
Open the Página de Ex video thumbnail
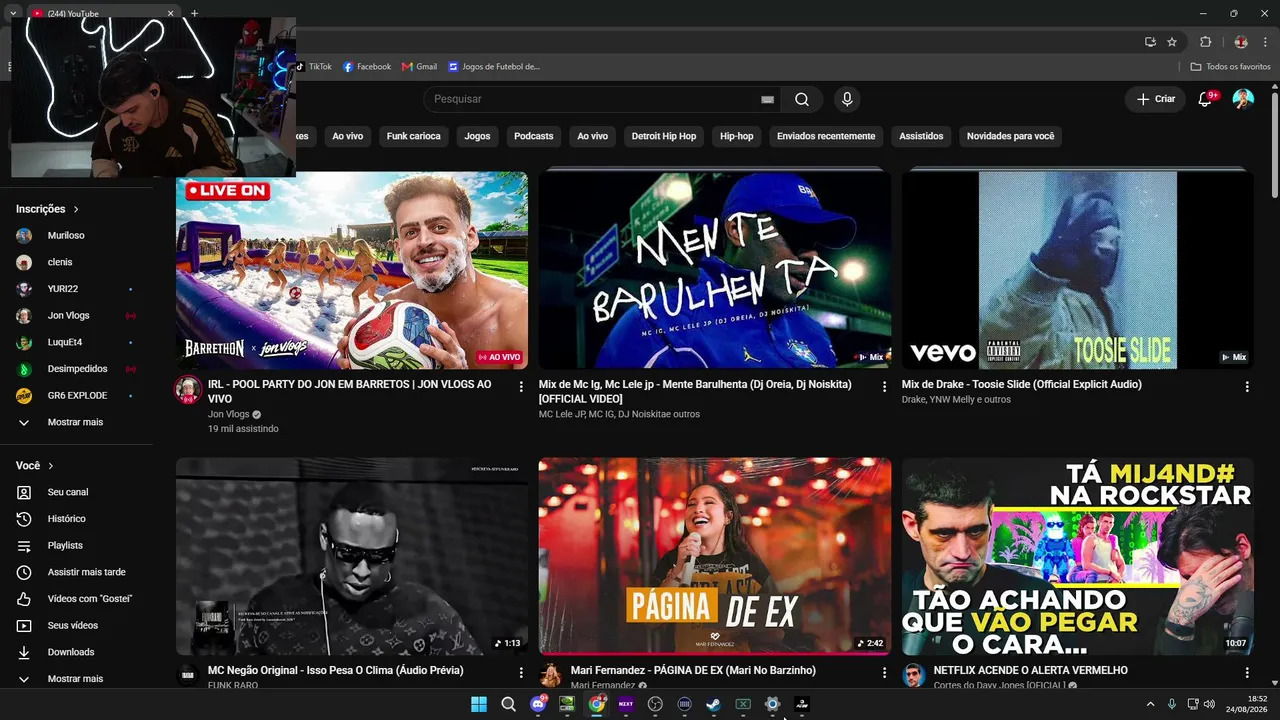[x=715, y=556]
